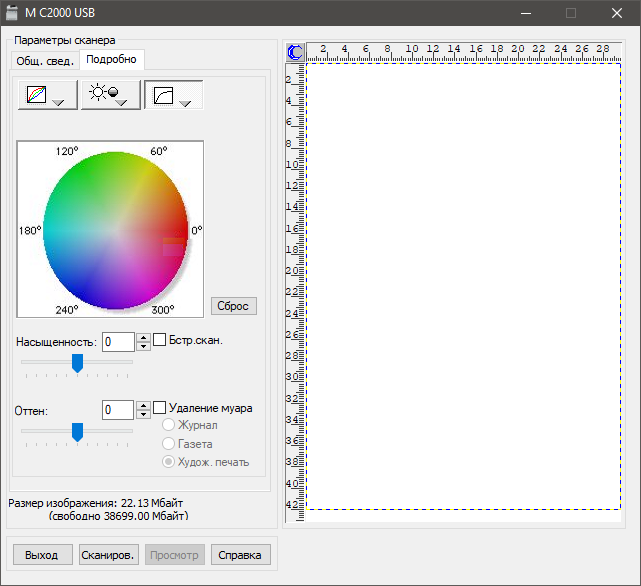
Task: Increase Оттен value with the up arrow
Action: click(144, 404)
